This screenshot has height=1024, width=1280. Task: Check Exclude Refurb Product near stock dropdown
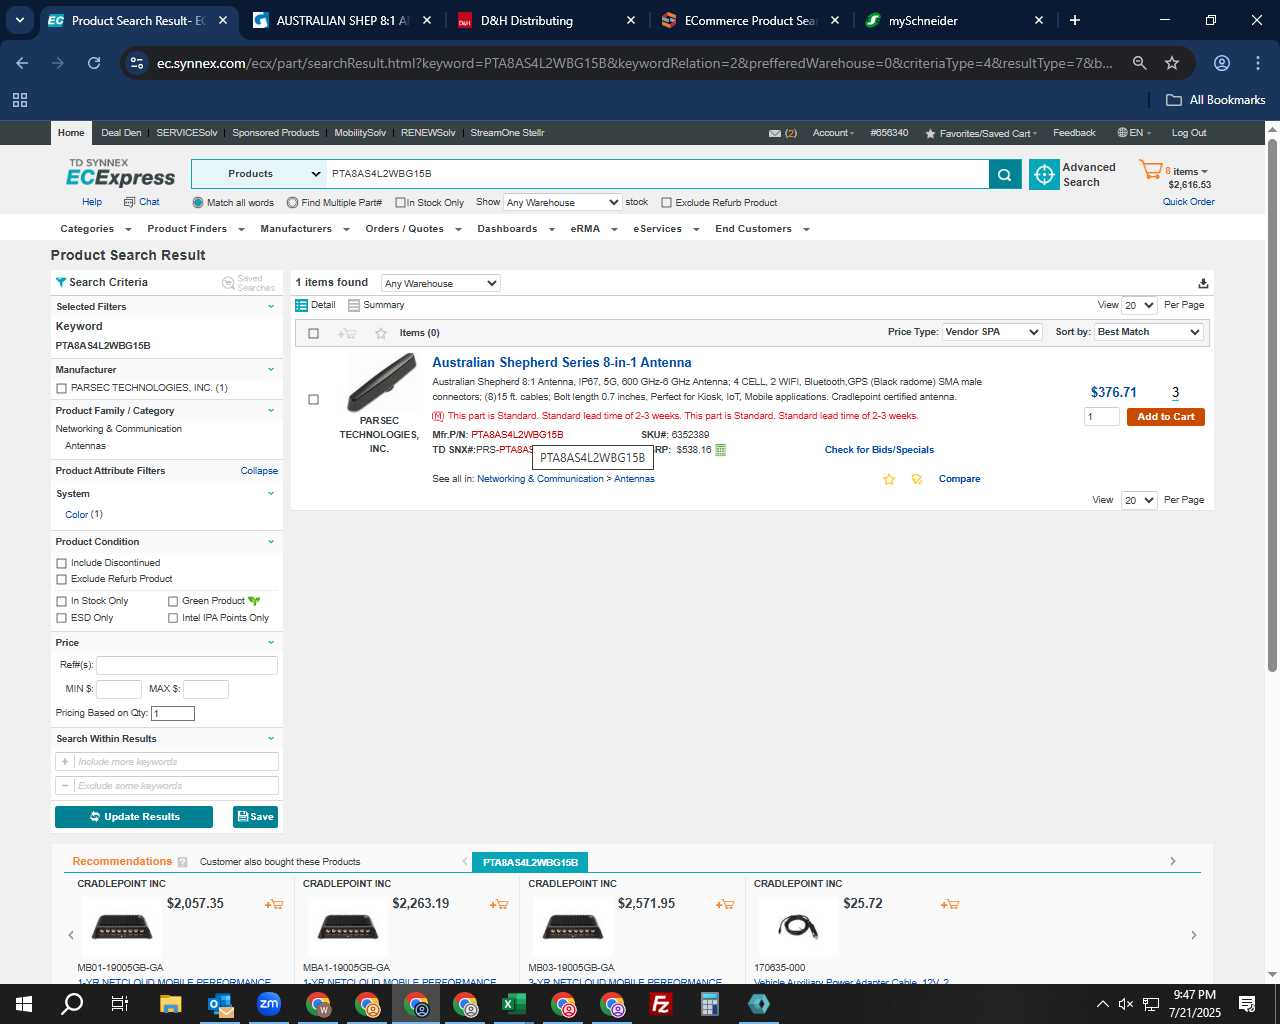pyautogui.click(x=666, y=203)
